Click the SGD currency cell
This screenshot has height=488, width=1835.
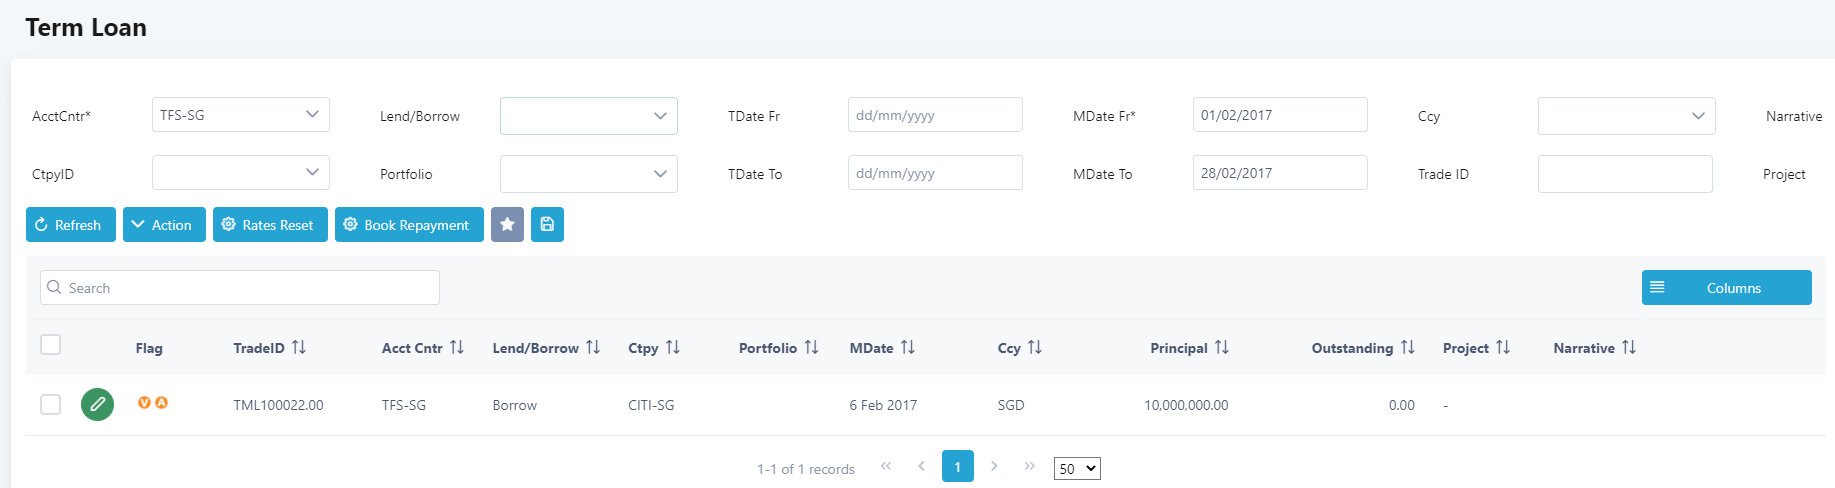coord(1011,405)
